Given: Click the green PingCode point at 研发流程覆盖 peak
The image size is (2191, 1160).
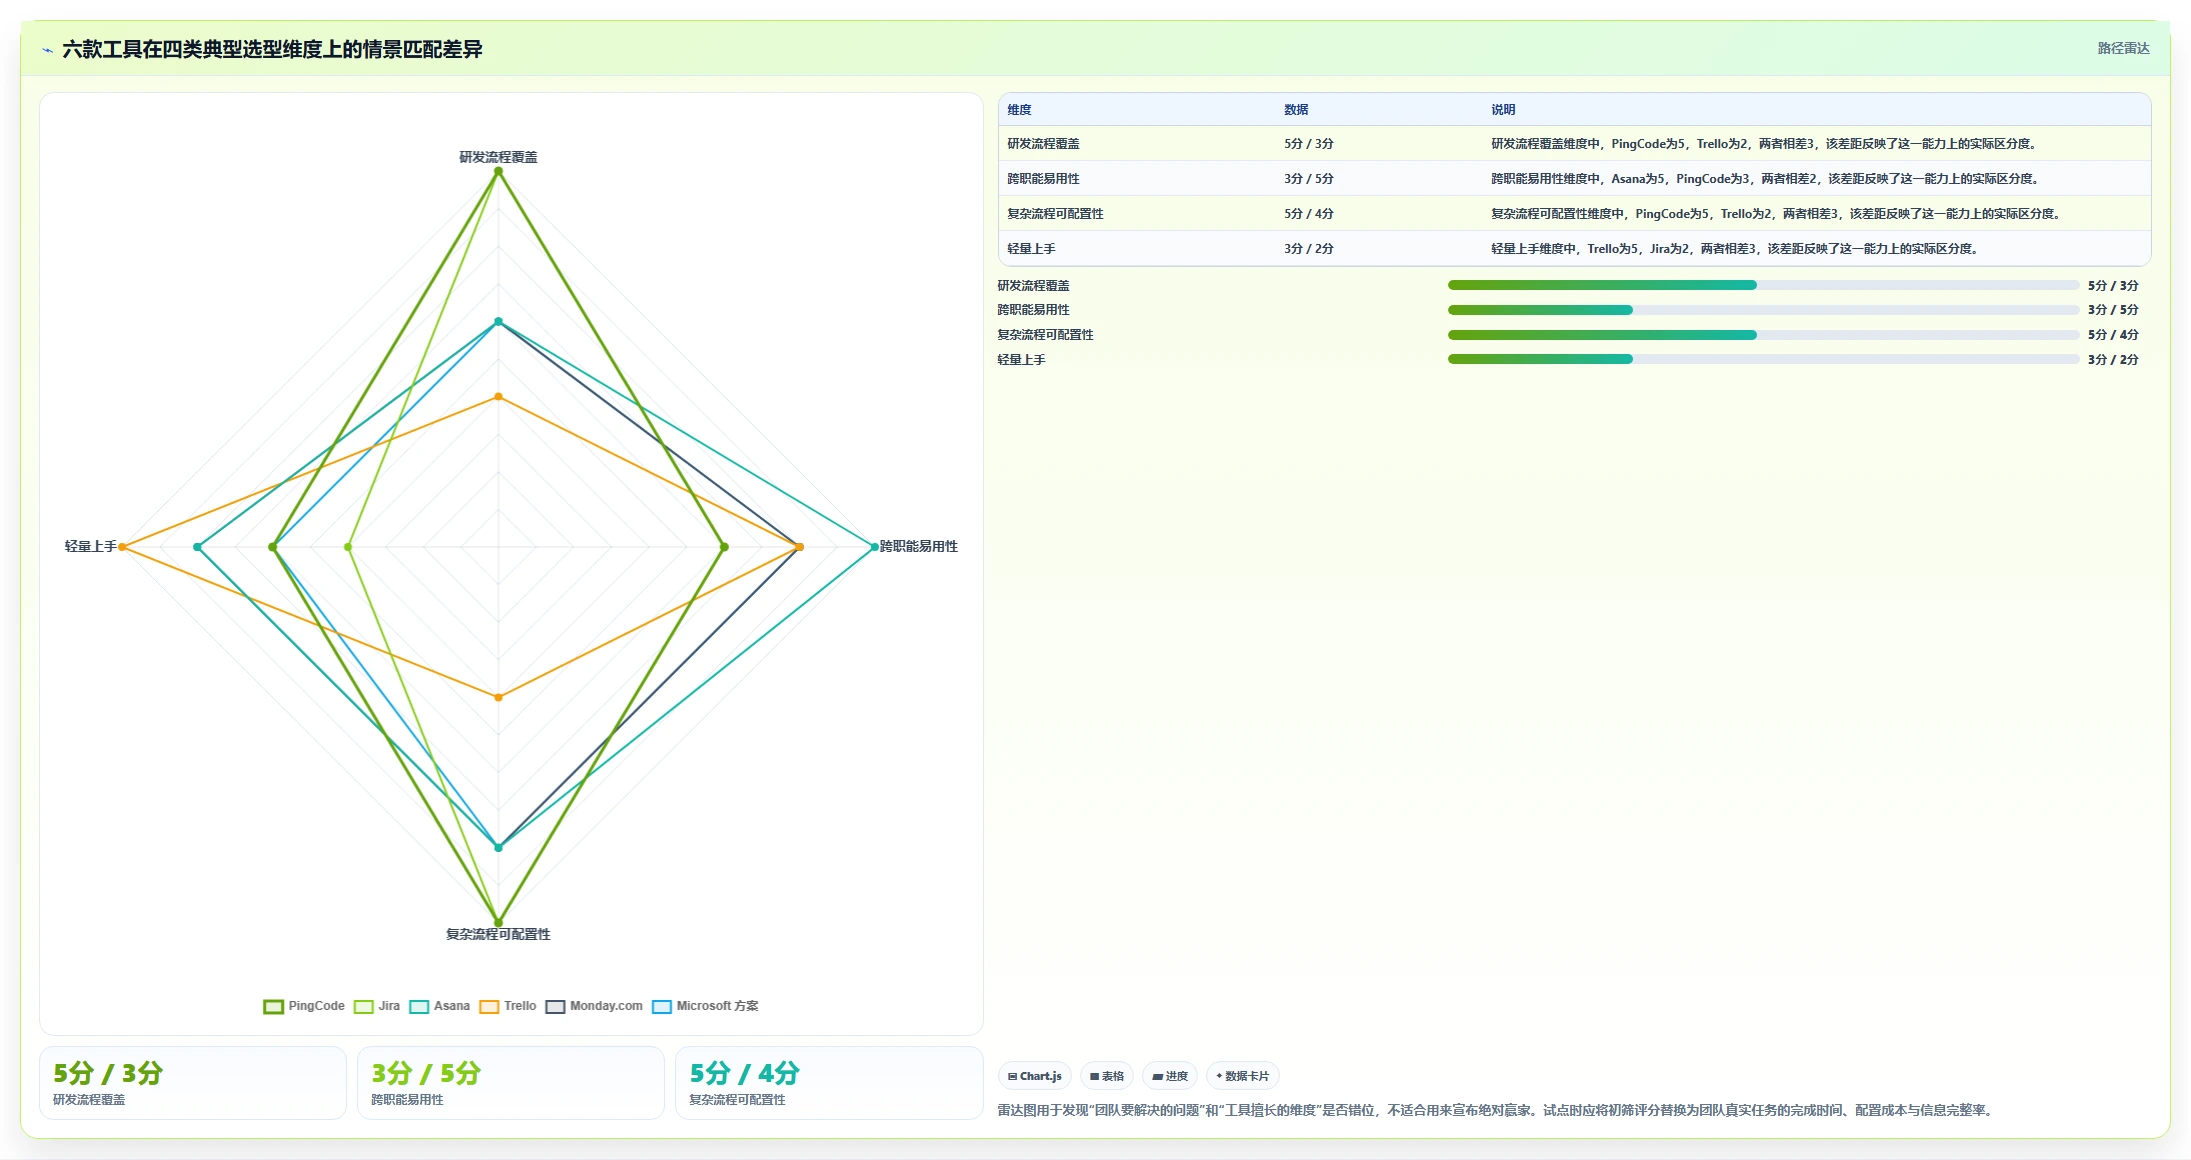Looking at the screenshot, I should click(x=498, y=172).
